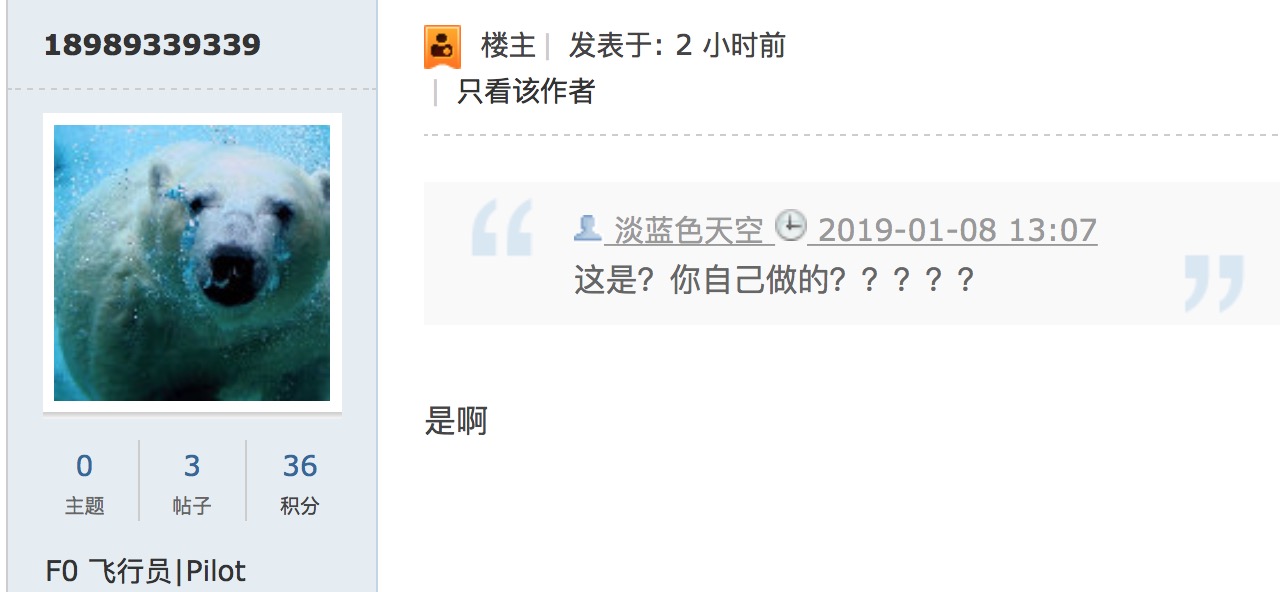The height and width of the screenshot is (592, 1280).
Task: Click the 发表于: 2 小时前 timestamp
Action: tap(677, 46)
